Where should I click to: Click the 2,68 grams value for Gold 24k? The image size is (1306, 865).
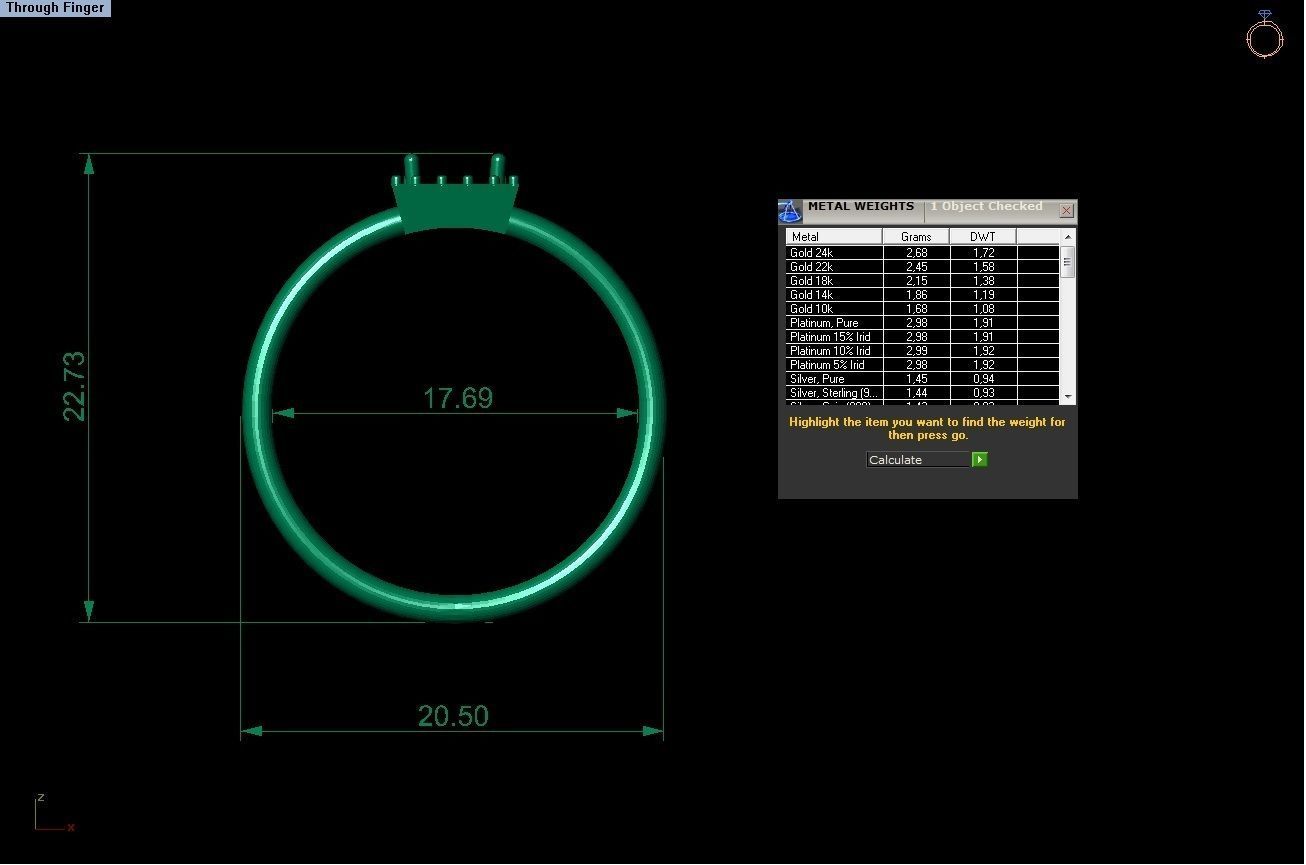click(916, 253)
